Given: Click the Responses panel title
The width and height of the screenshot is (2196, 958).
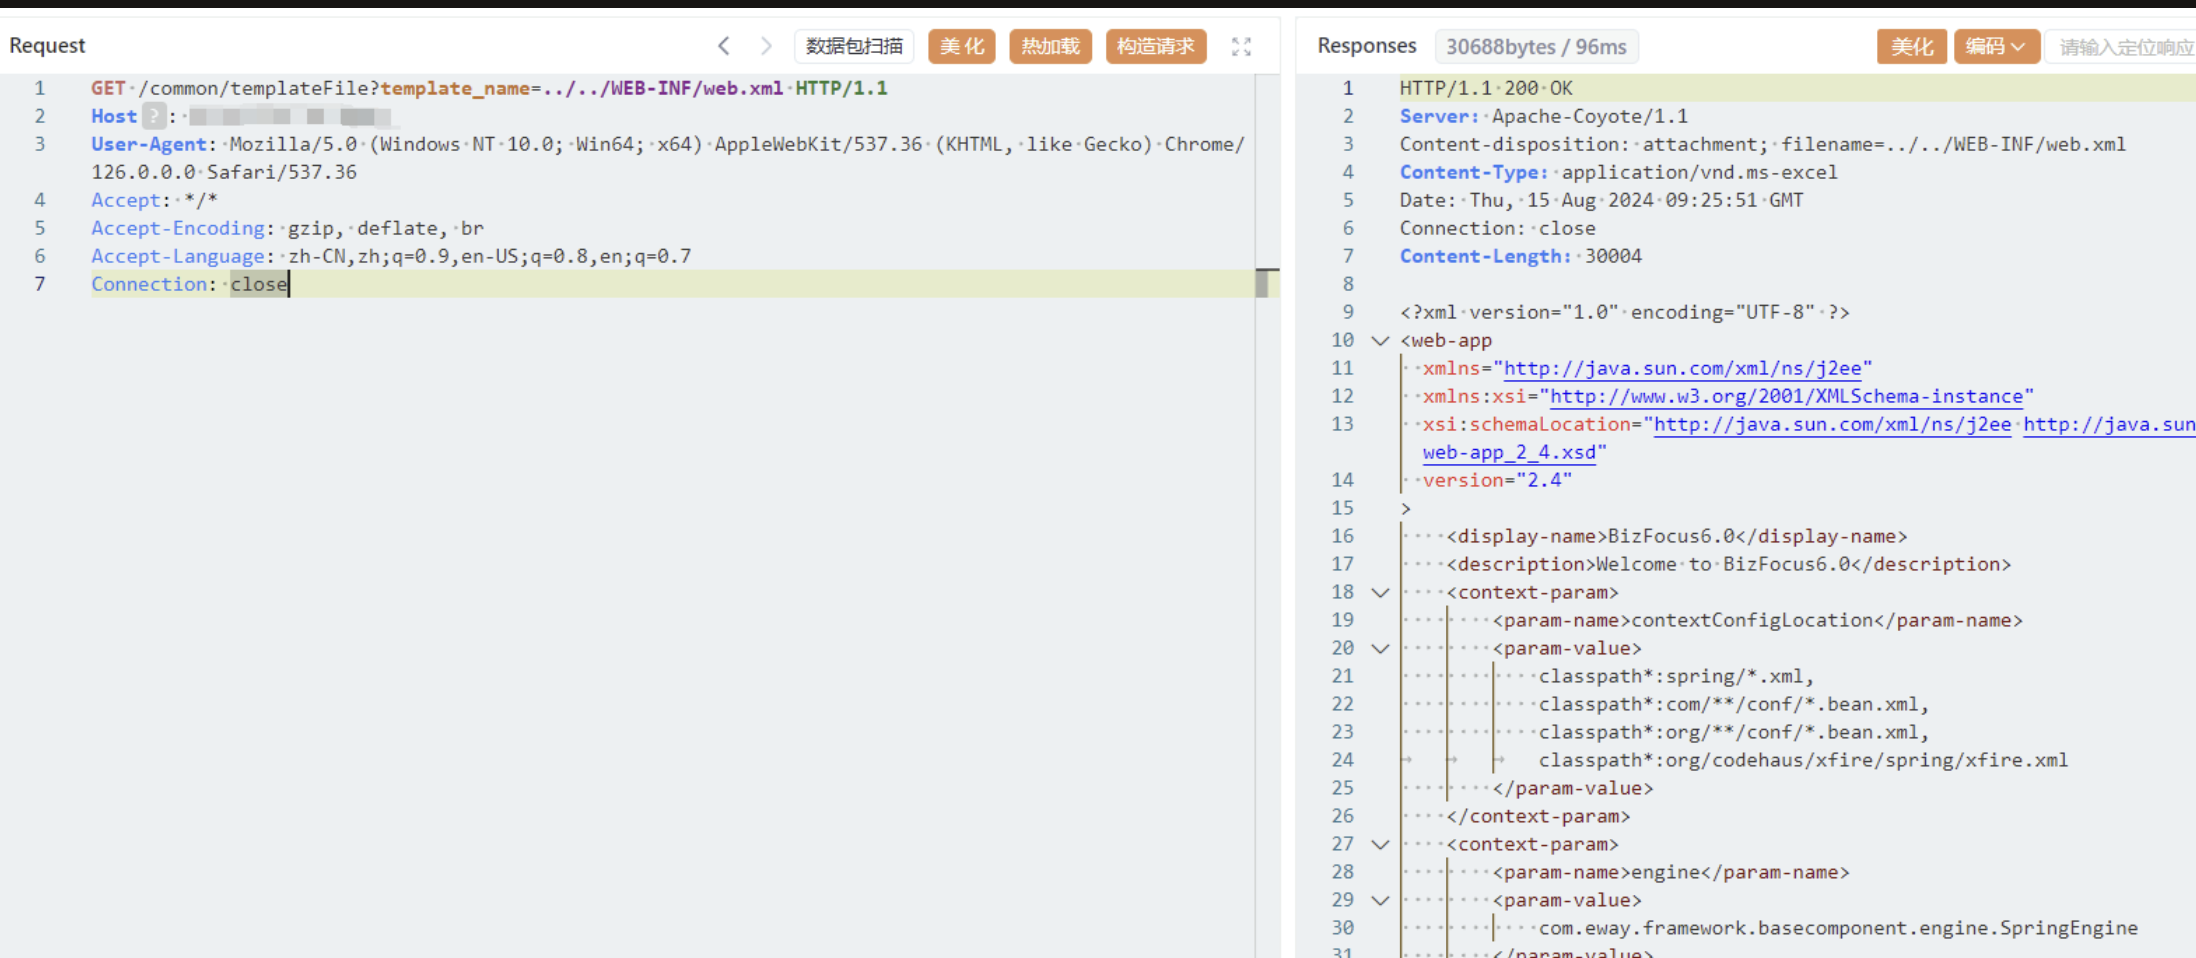Looking at the screenshot, I should pos(1366,45).
